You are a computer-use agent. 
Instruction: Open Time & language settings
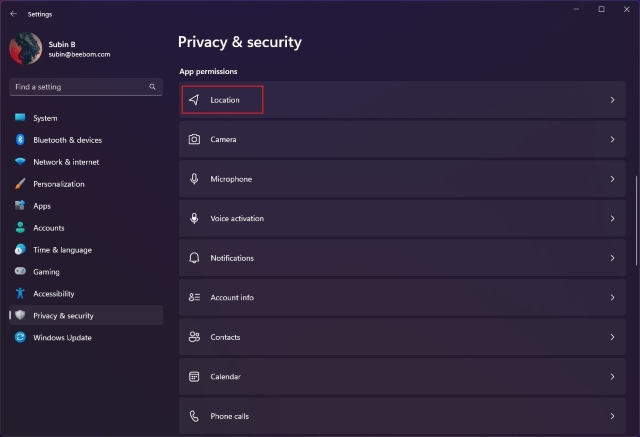(86, 250)
